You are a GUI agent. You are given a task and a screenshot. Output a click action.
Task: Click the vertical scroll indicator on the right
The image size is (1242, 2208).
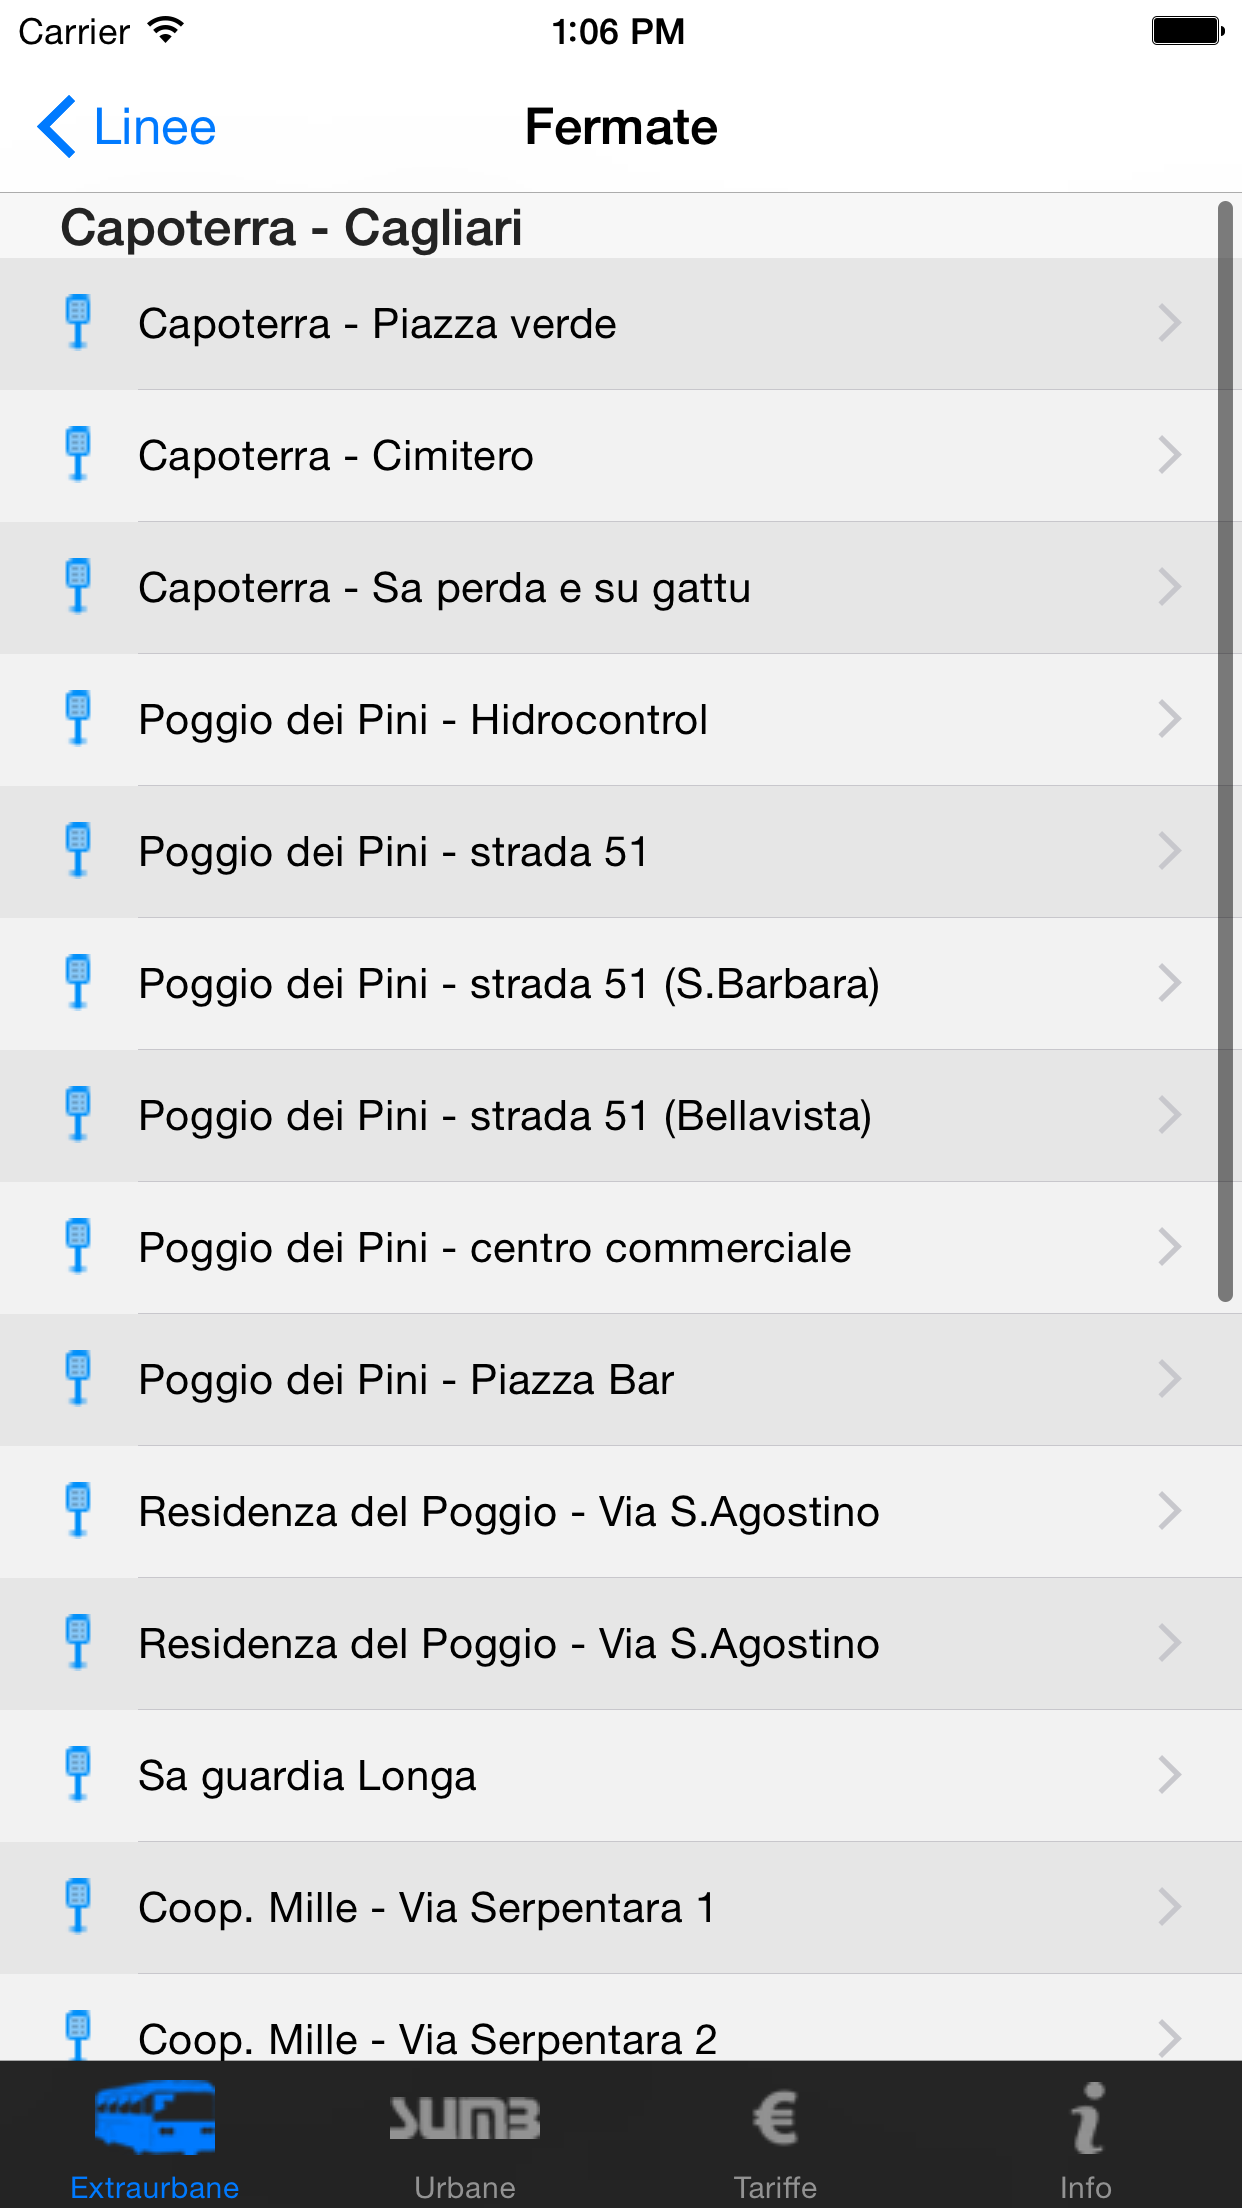1225,751
